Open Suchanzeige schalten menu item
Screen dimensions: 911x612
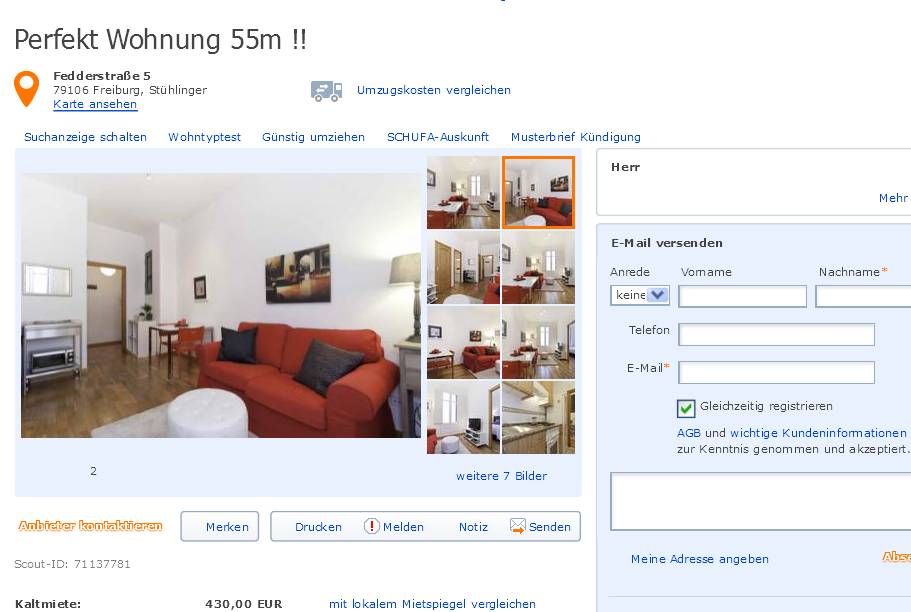[x=85, y=137]
